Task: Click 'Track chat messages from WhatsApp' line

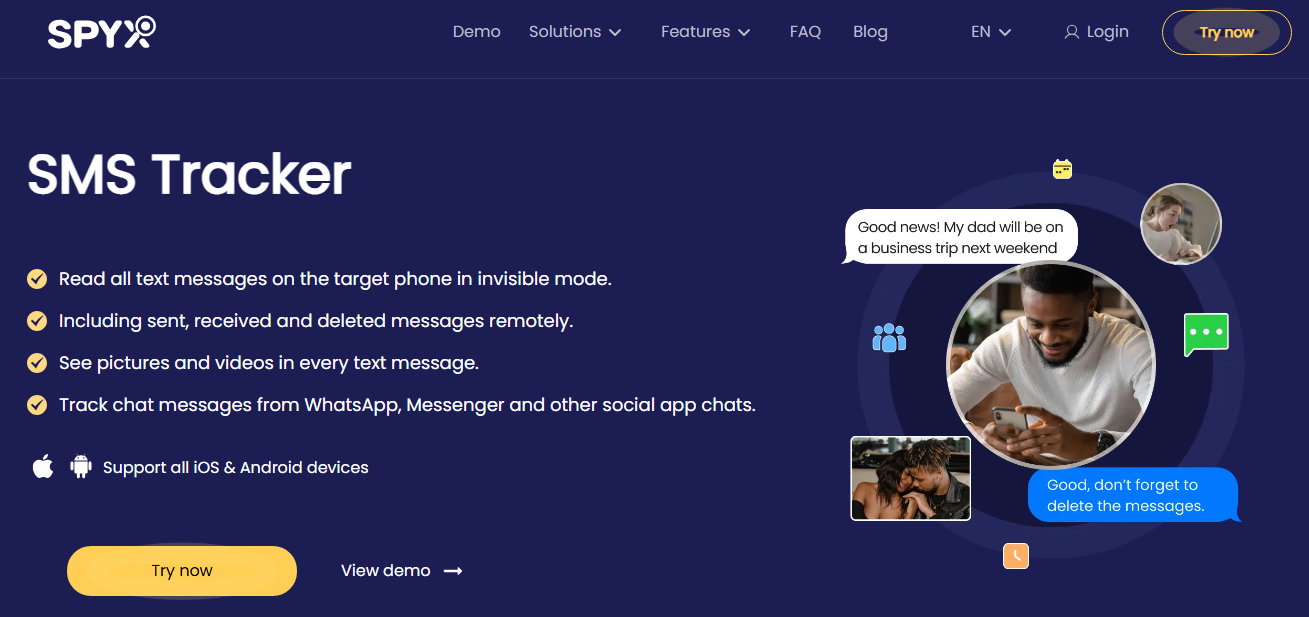Action: click(x=407, y=405)
